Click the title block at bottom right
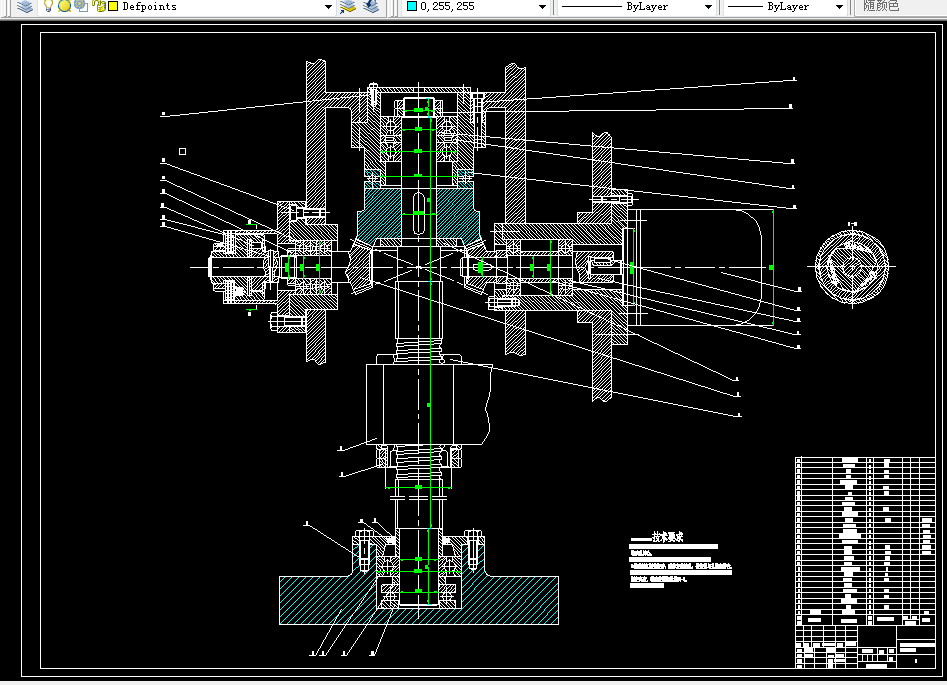 (x=864, y=647)
